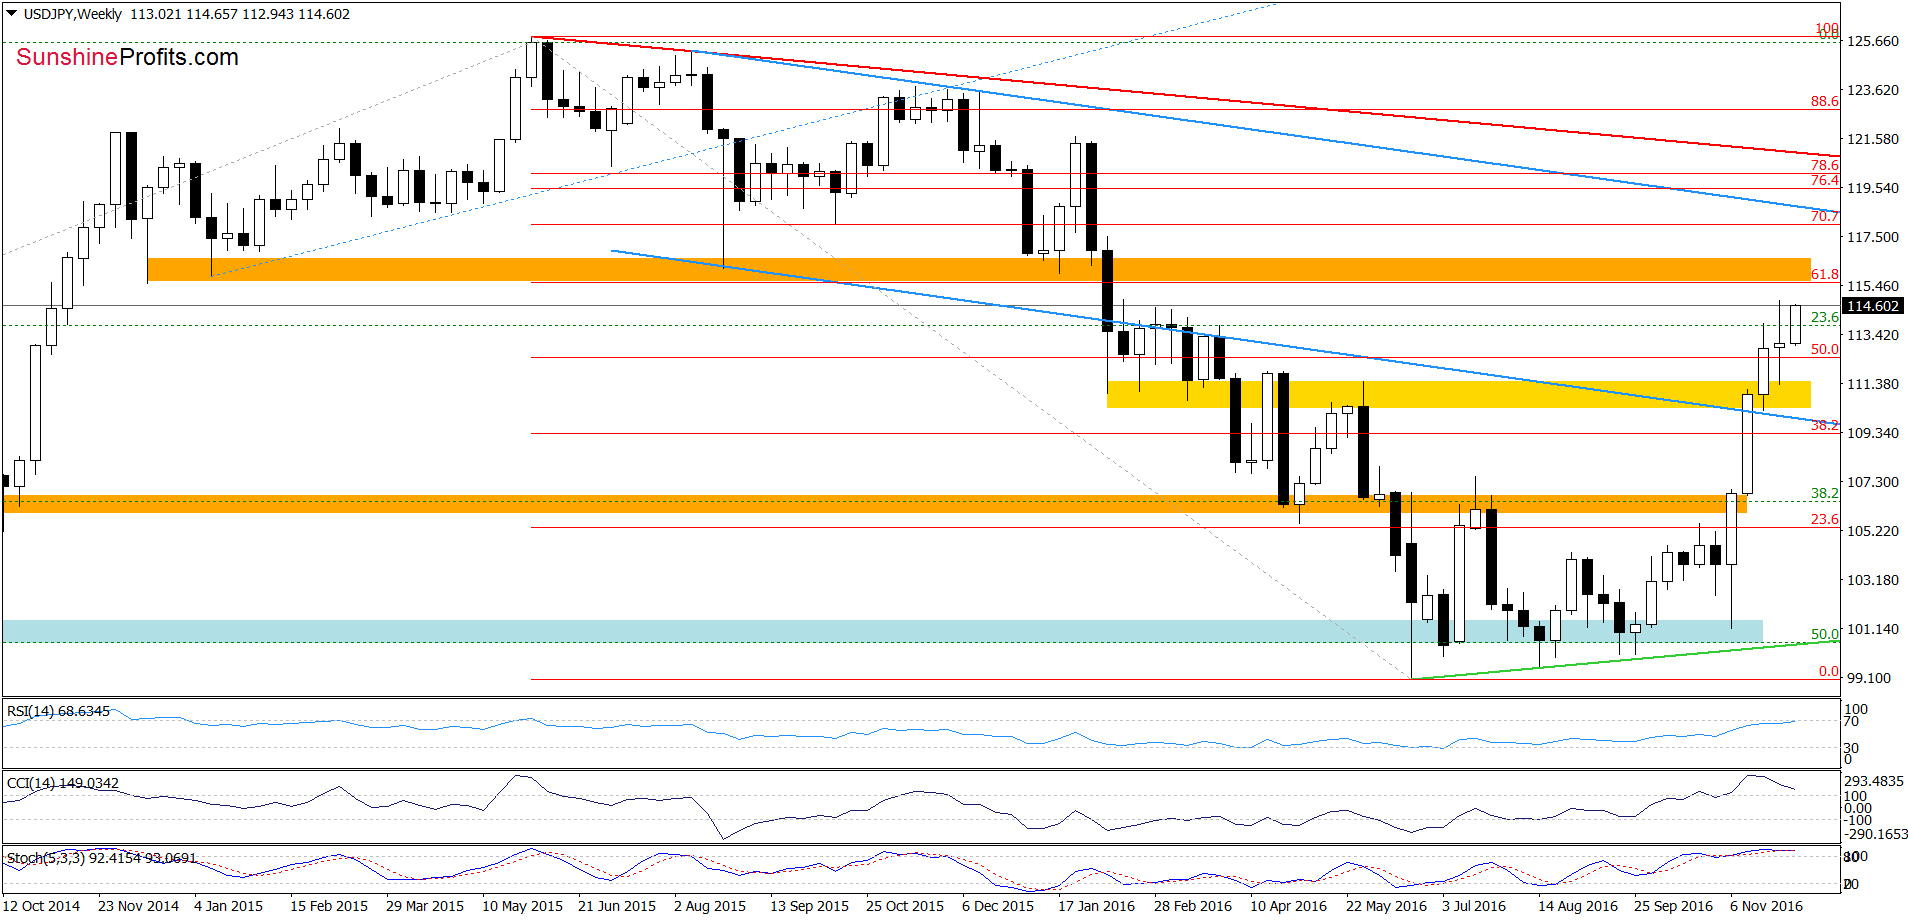The image size is (1908, 920).
Task: Select the 78.6 Fibonacci level label
Action: pos(1824,165)
